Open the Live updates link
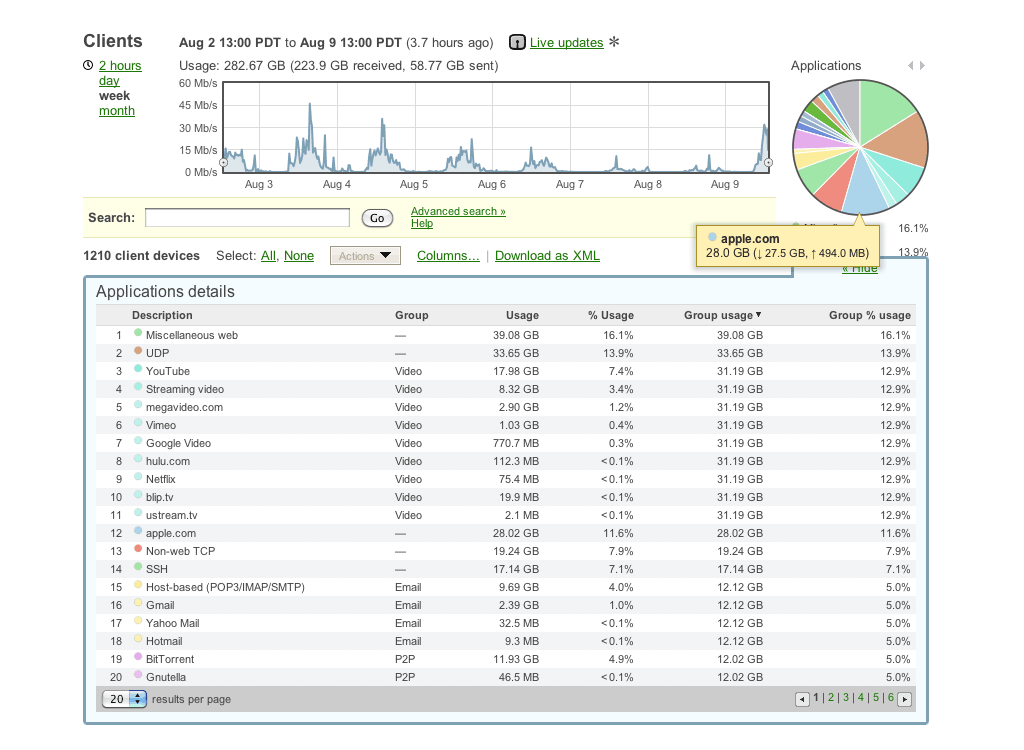This screenshot has width=1024, height=750. point(566,42)
